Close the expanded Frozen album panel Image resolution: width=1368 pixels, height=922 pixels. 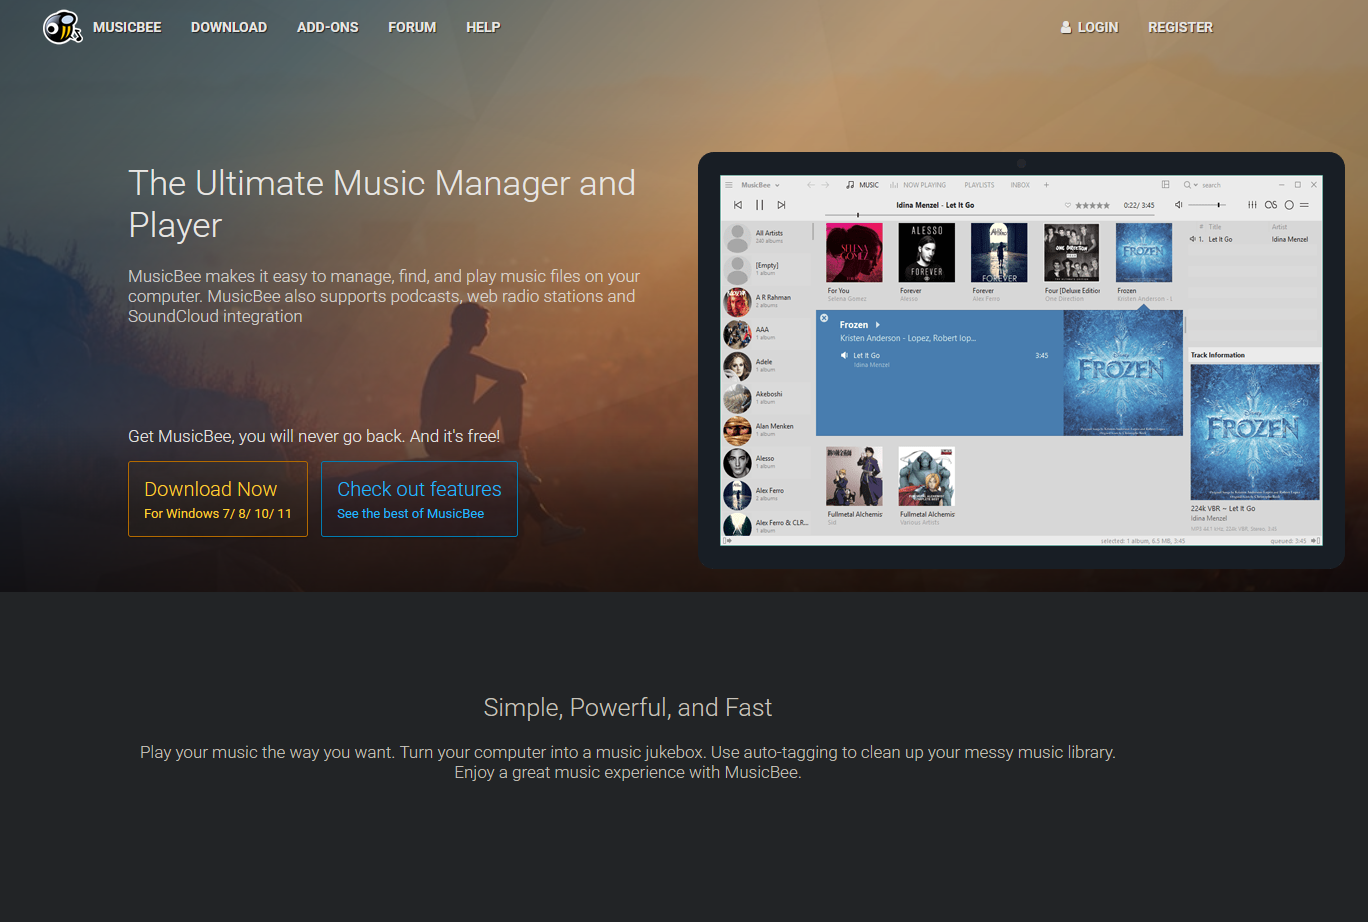click(x=824, y=318)
